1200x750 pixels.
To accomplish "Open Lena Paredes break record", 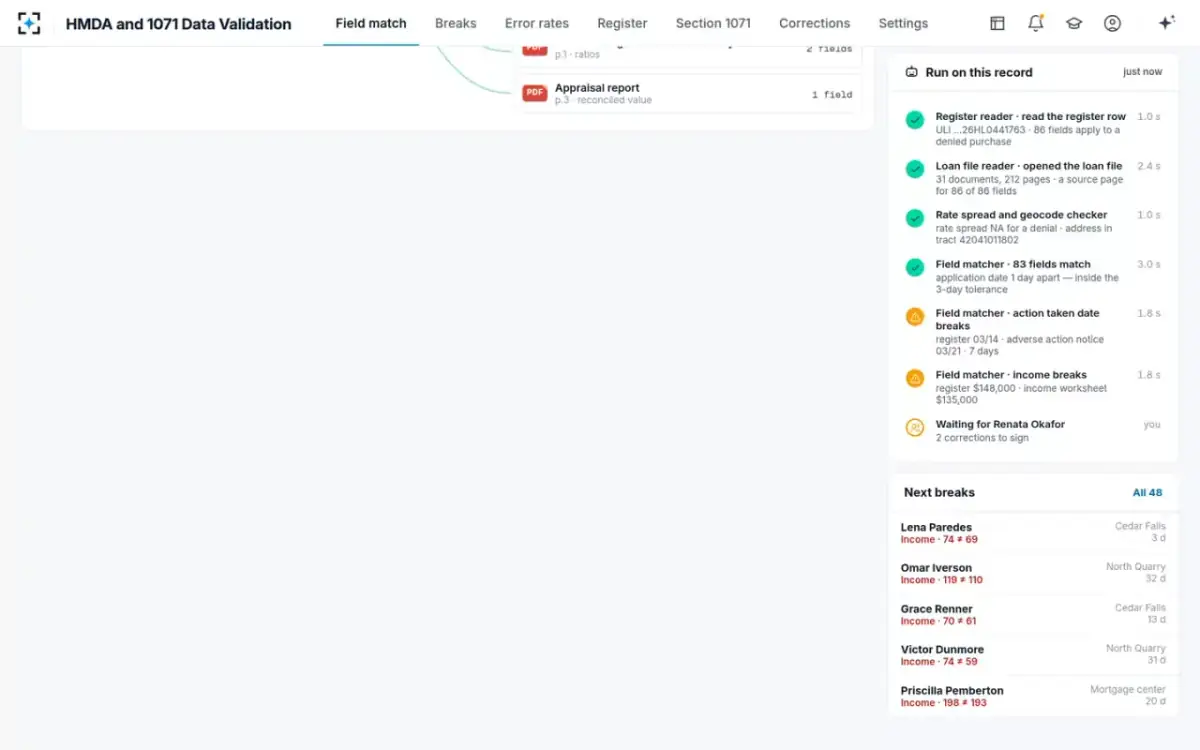I will click(x=1033, y=533).
